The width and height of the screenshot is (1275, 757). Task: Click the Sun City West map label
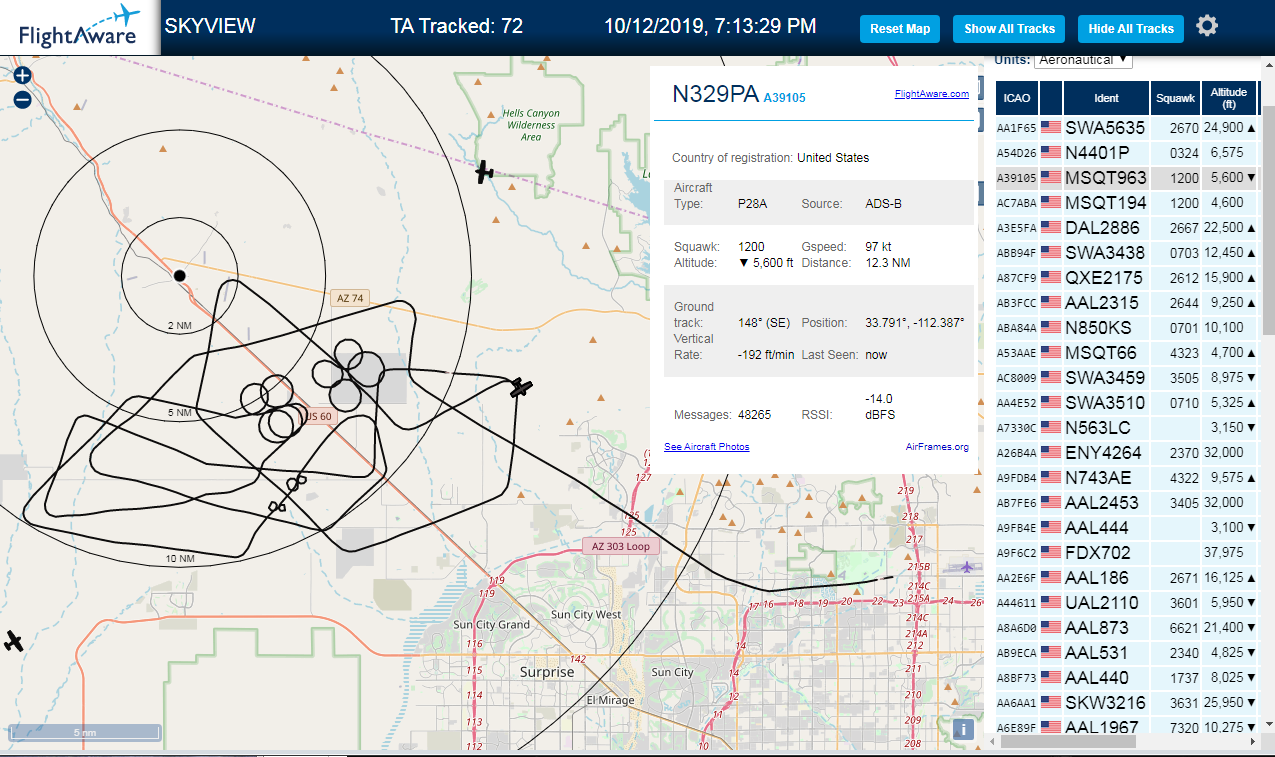[586, 614]
